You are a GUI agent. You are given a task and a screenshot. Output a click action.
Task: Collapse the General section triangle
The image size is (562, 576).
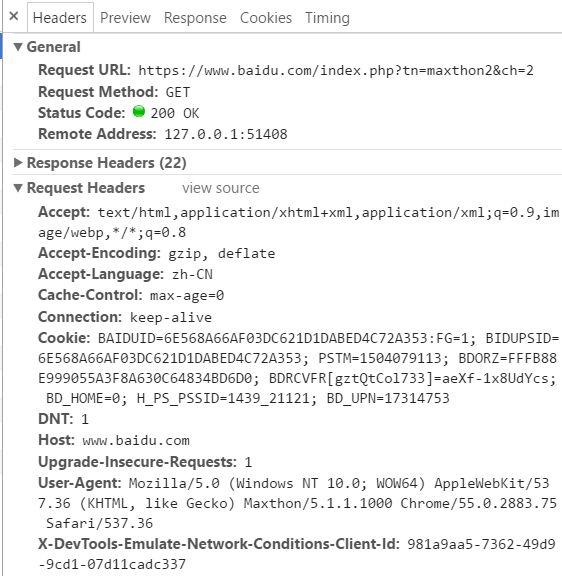point(18,47)
